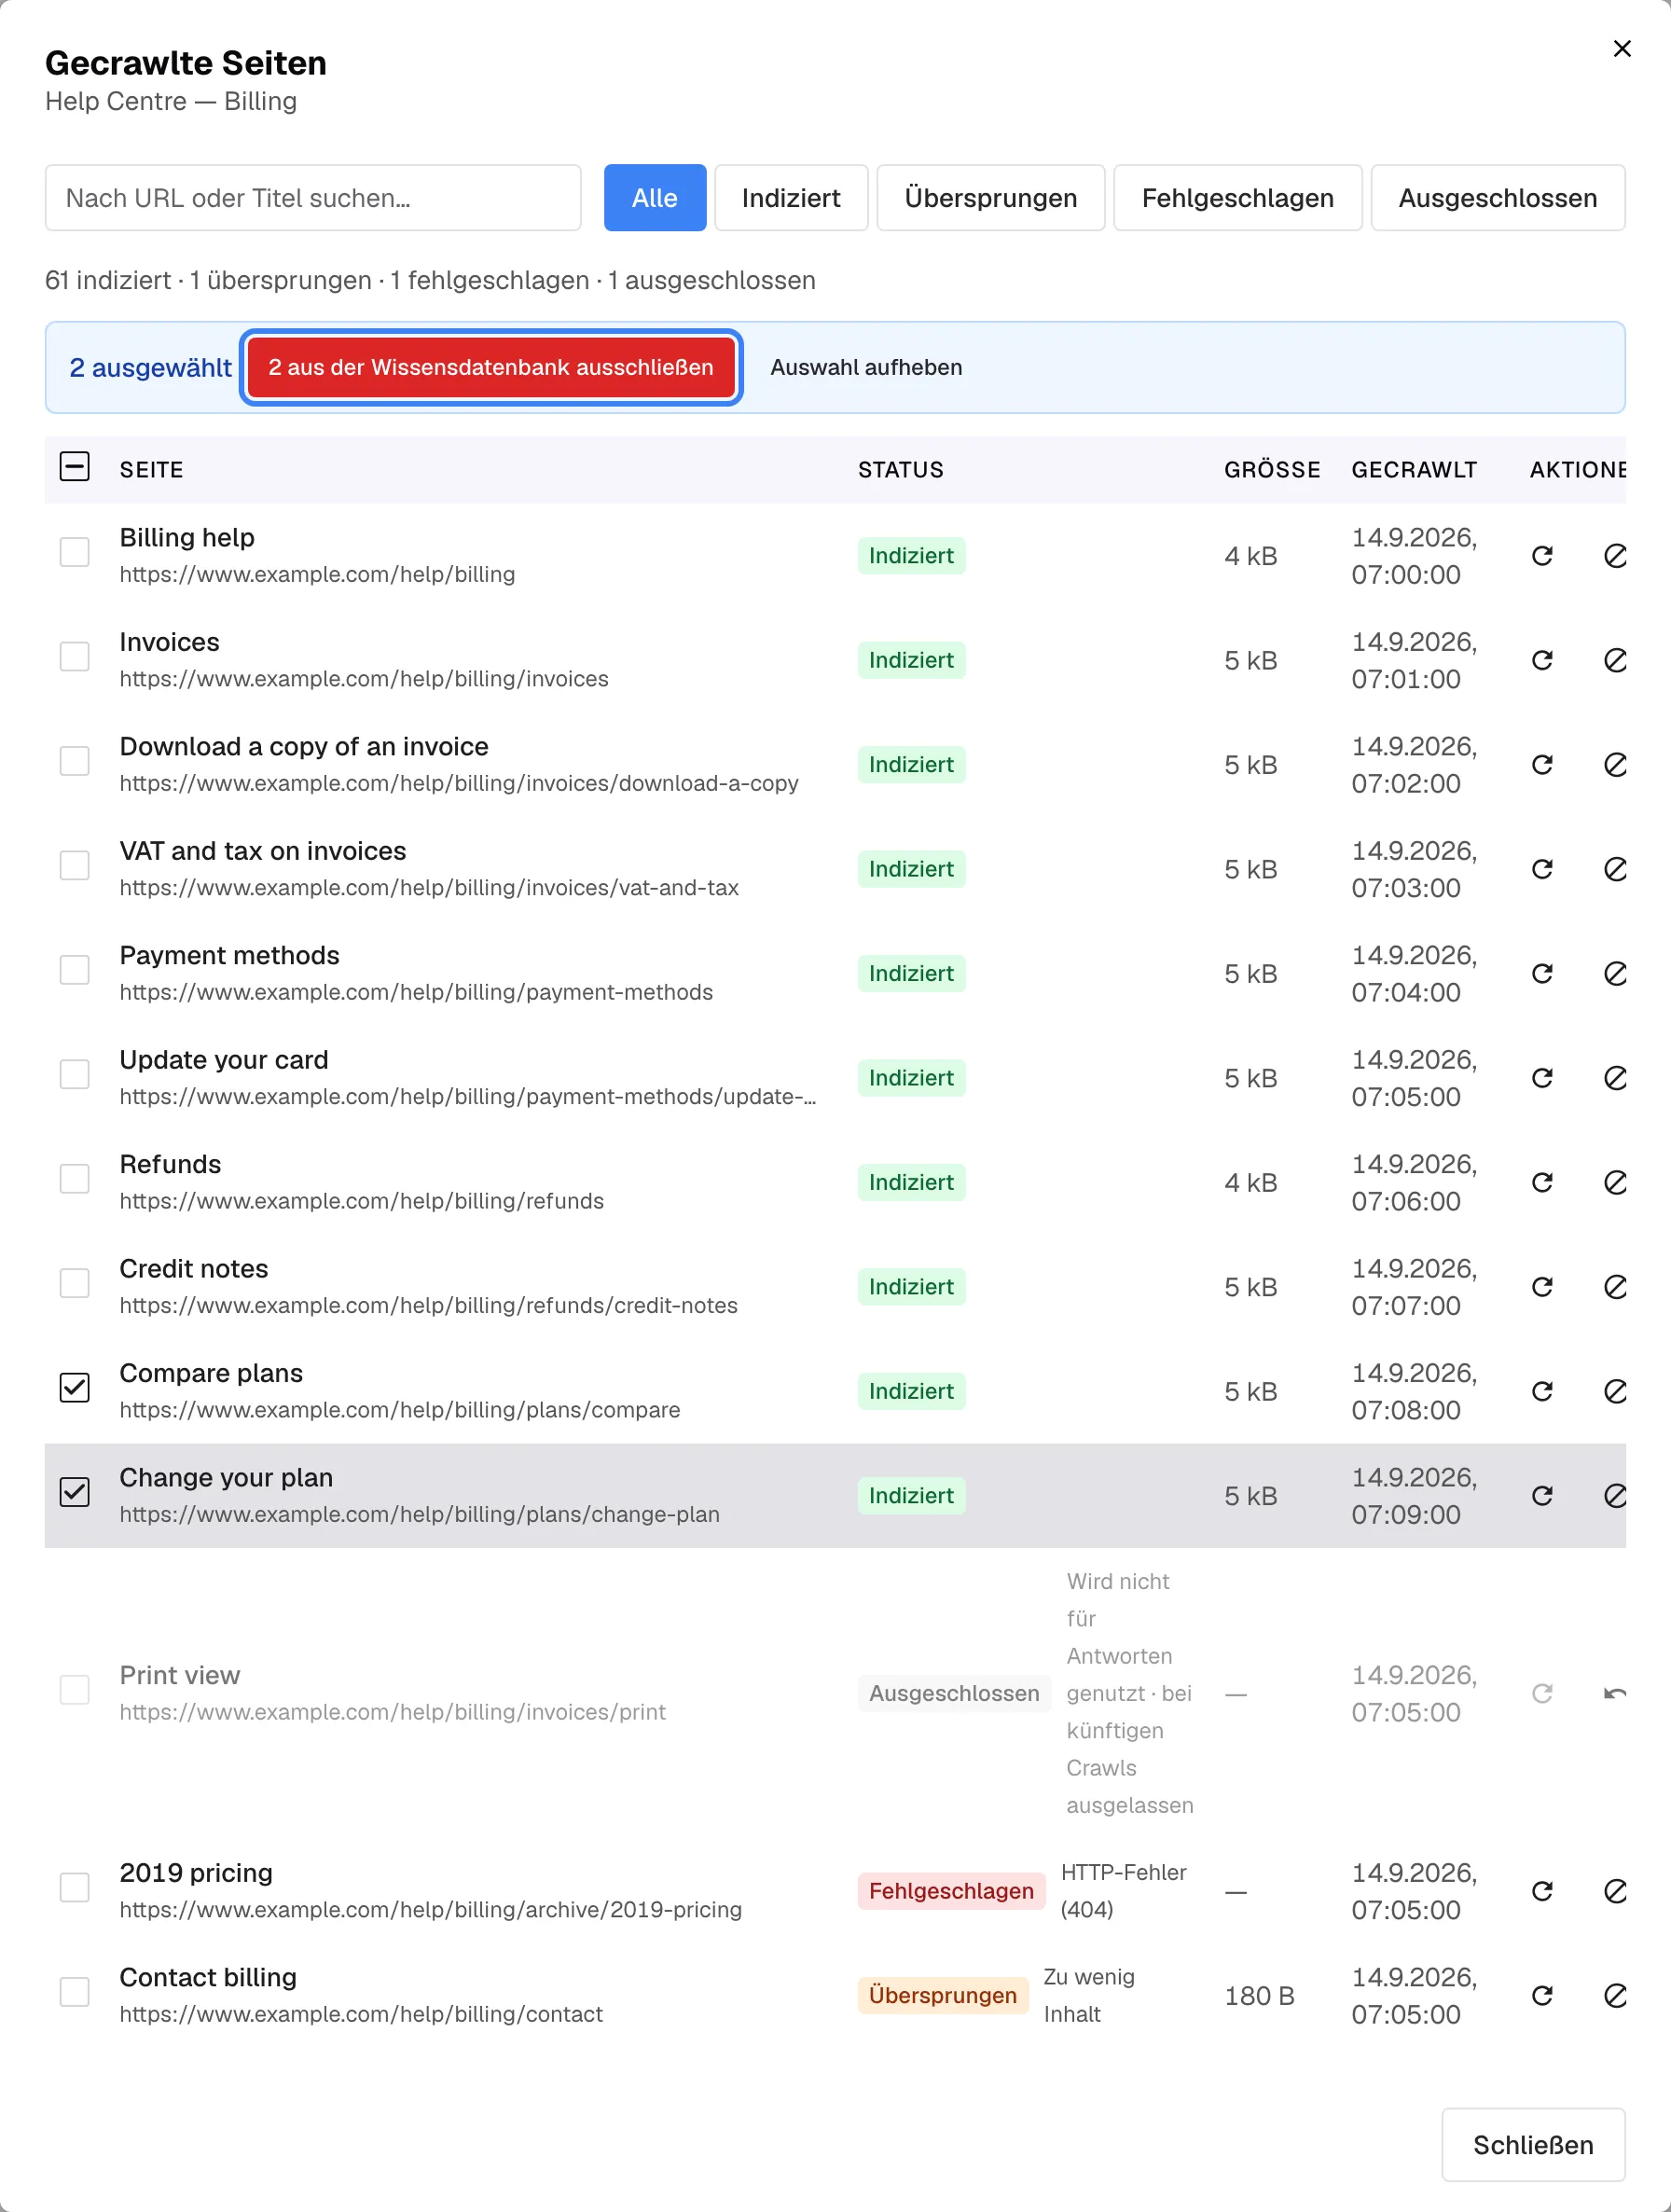Recrawl the Contact billing page
Image resolution: width=1671 pixels, height=2212 pixels.
pyautogui.click(x=1542, y=1996)
